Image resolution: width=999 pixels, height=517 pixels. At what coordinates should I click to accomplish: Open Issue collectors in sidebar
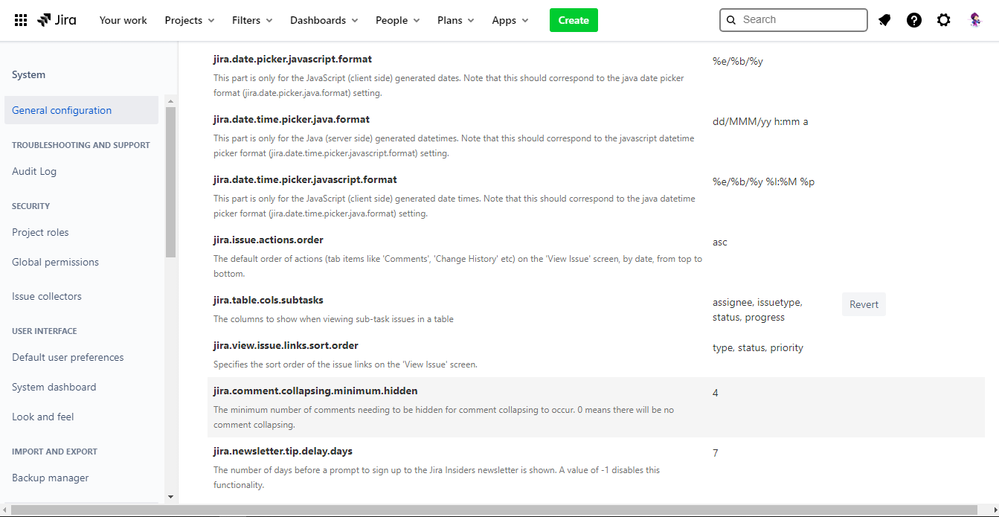pos(47,296)
